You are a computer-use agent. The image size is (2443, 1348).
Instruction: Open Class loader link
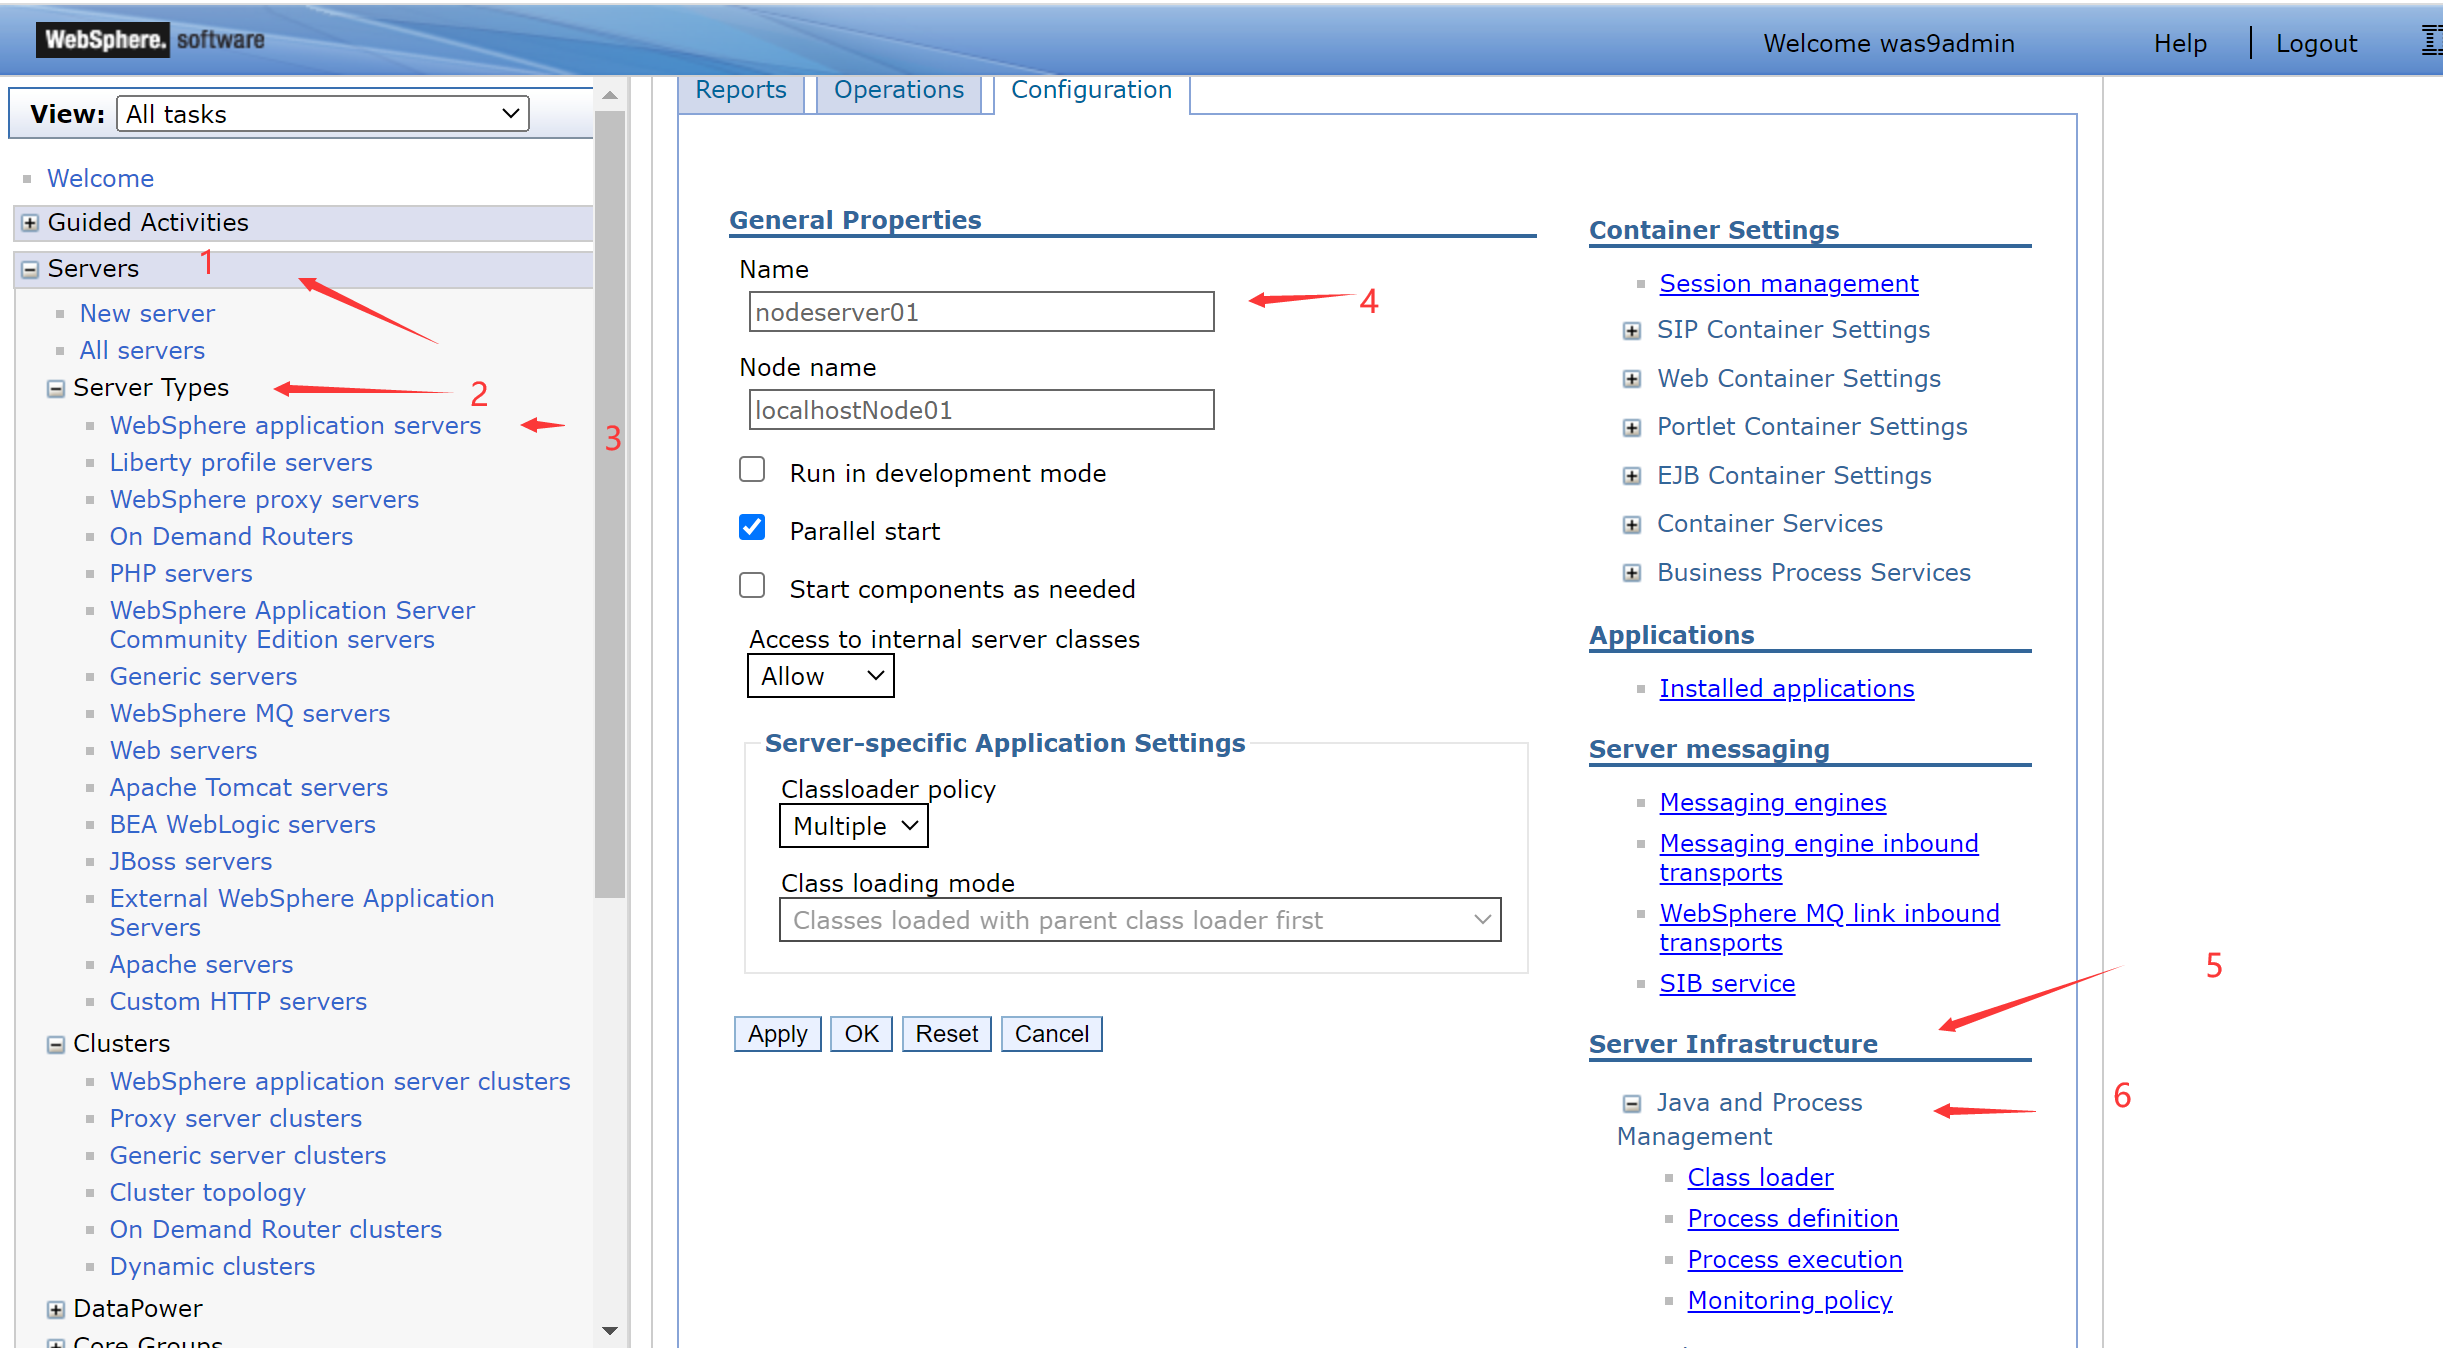[1761, 1178]
